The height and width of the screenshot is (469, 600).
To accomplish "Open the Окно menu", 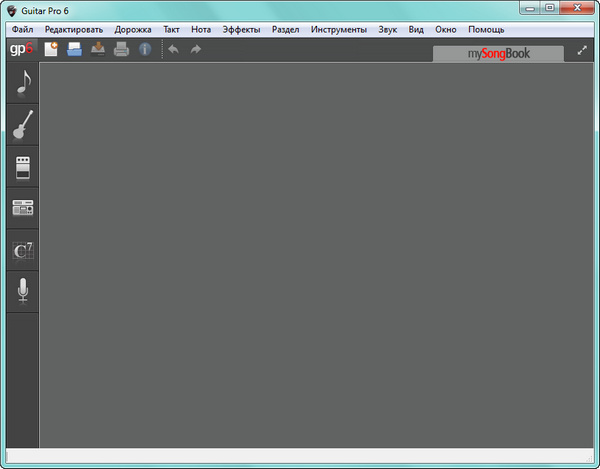I will (446, 29).
